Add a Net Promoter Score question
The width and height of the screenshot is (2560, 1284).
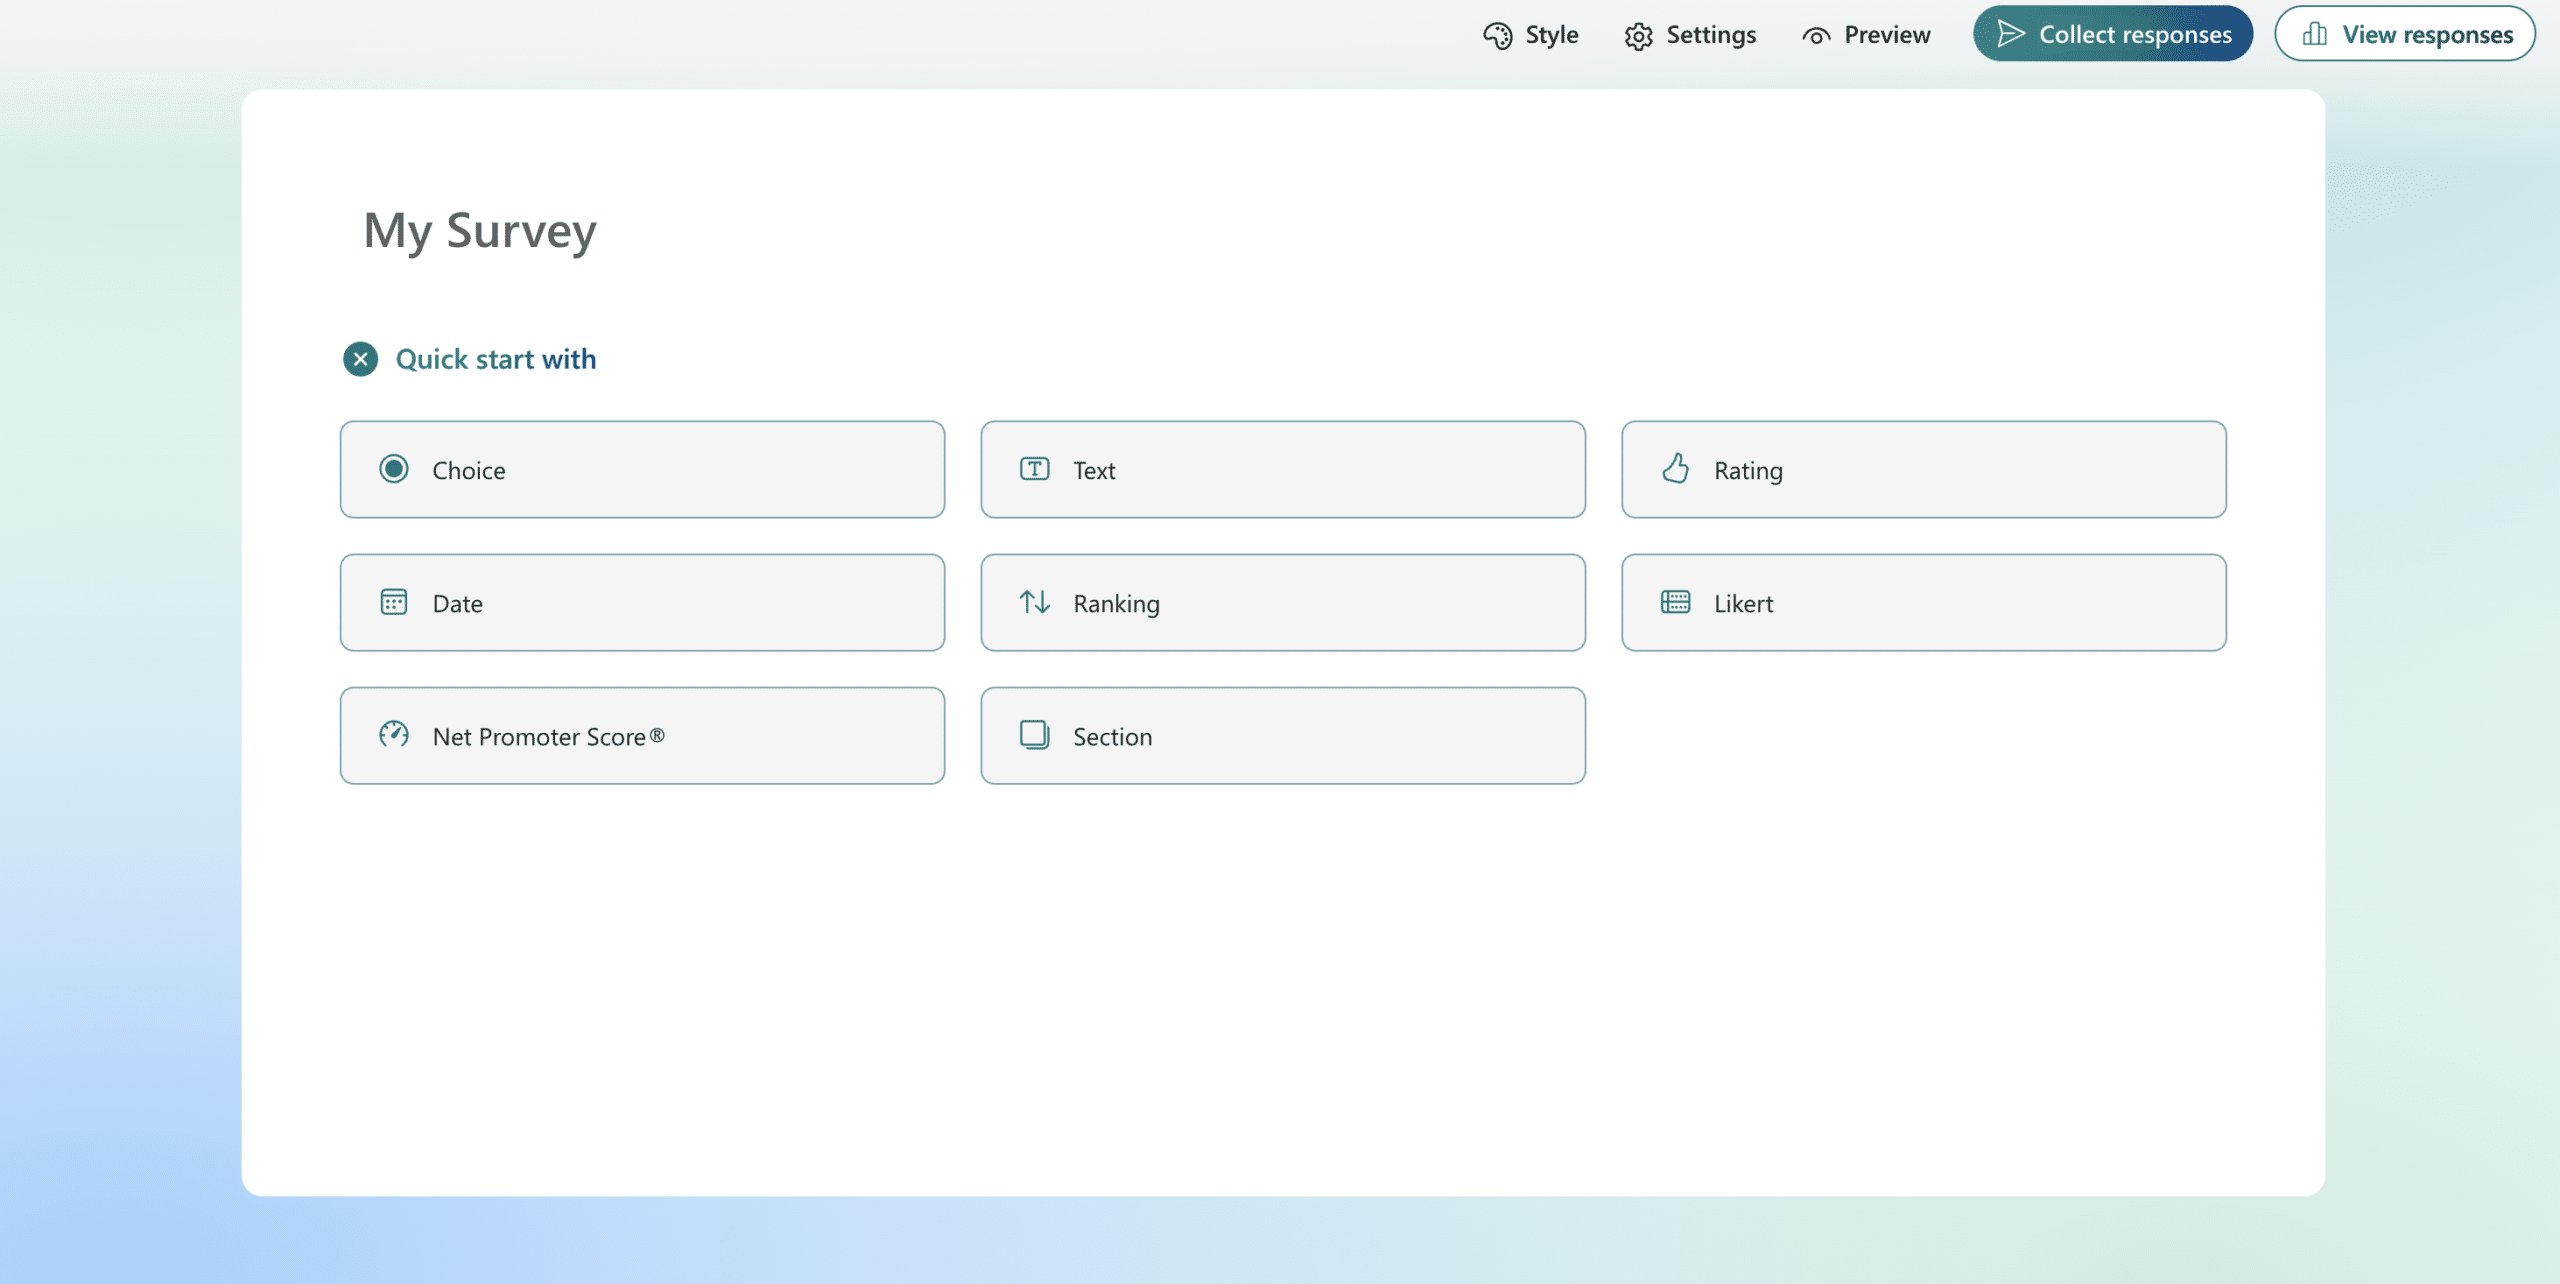click(642, 736)
